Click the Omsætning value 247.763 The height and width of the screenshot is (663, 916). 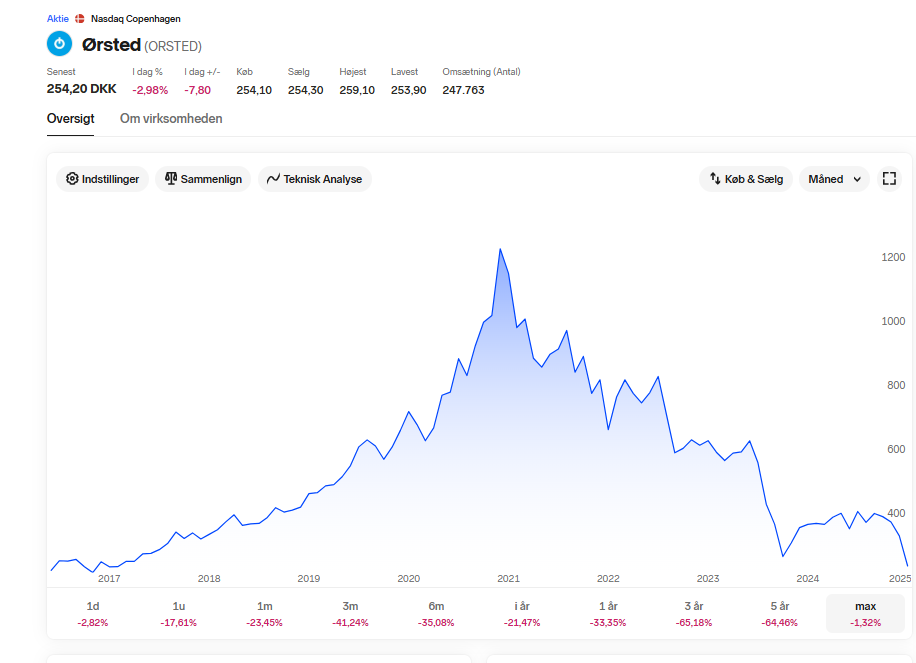(463, 90)
